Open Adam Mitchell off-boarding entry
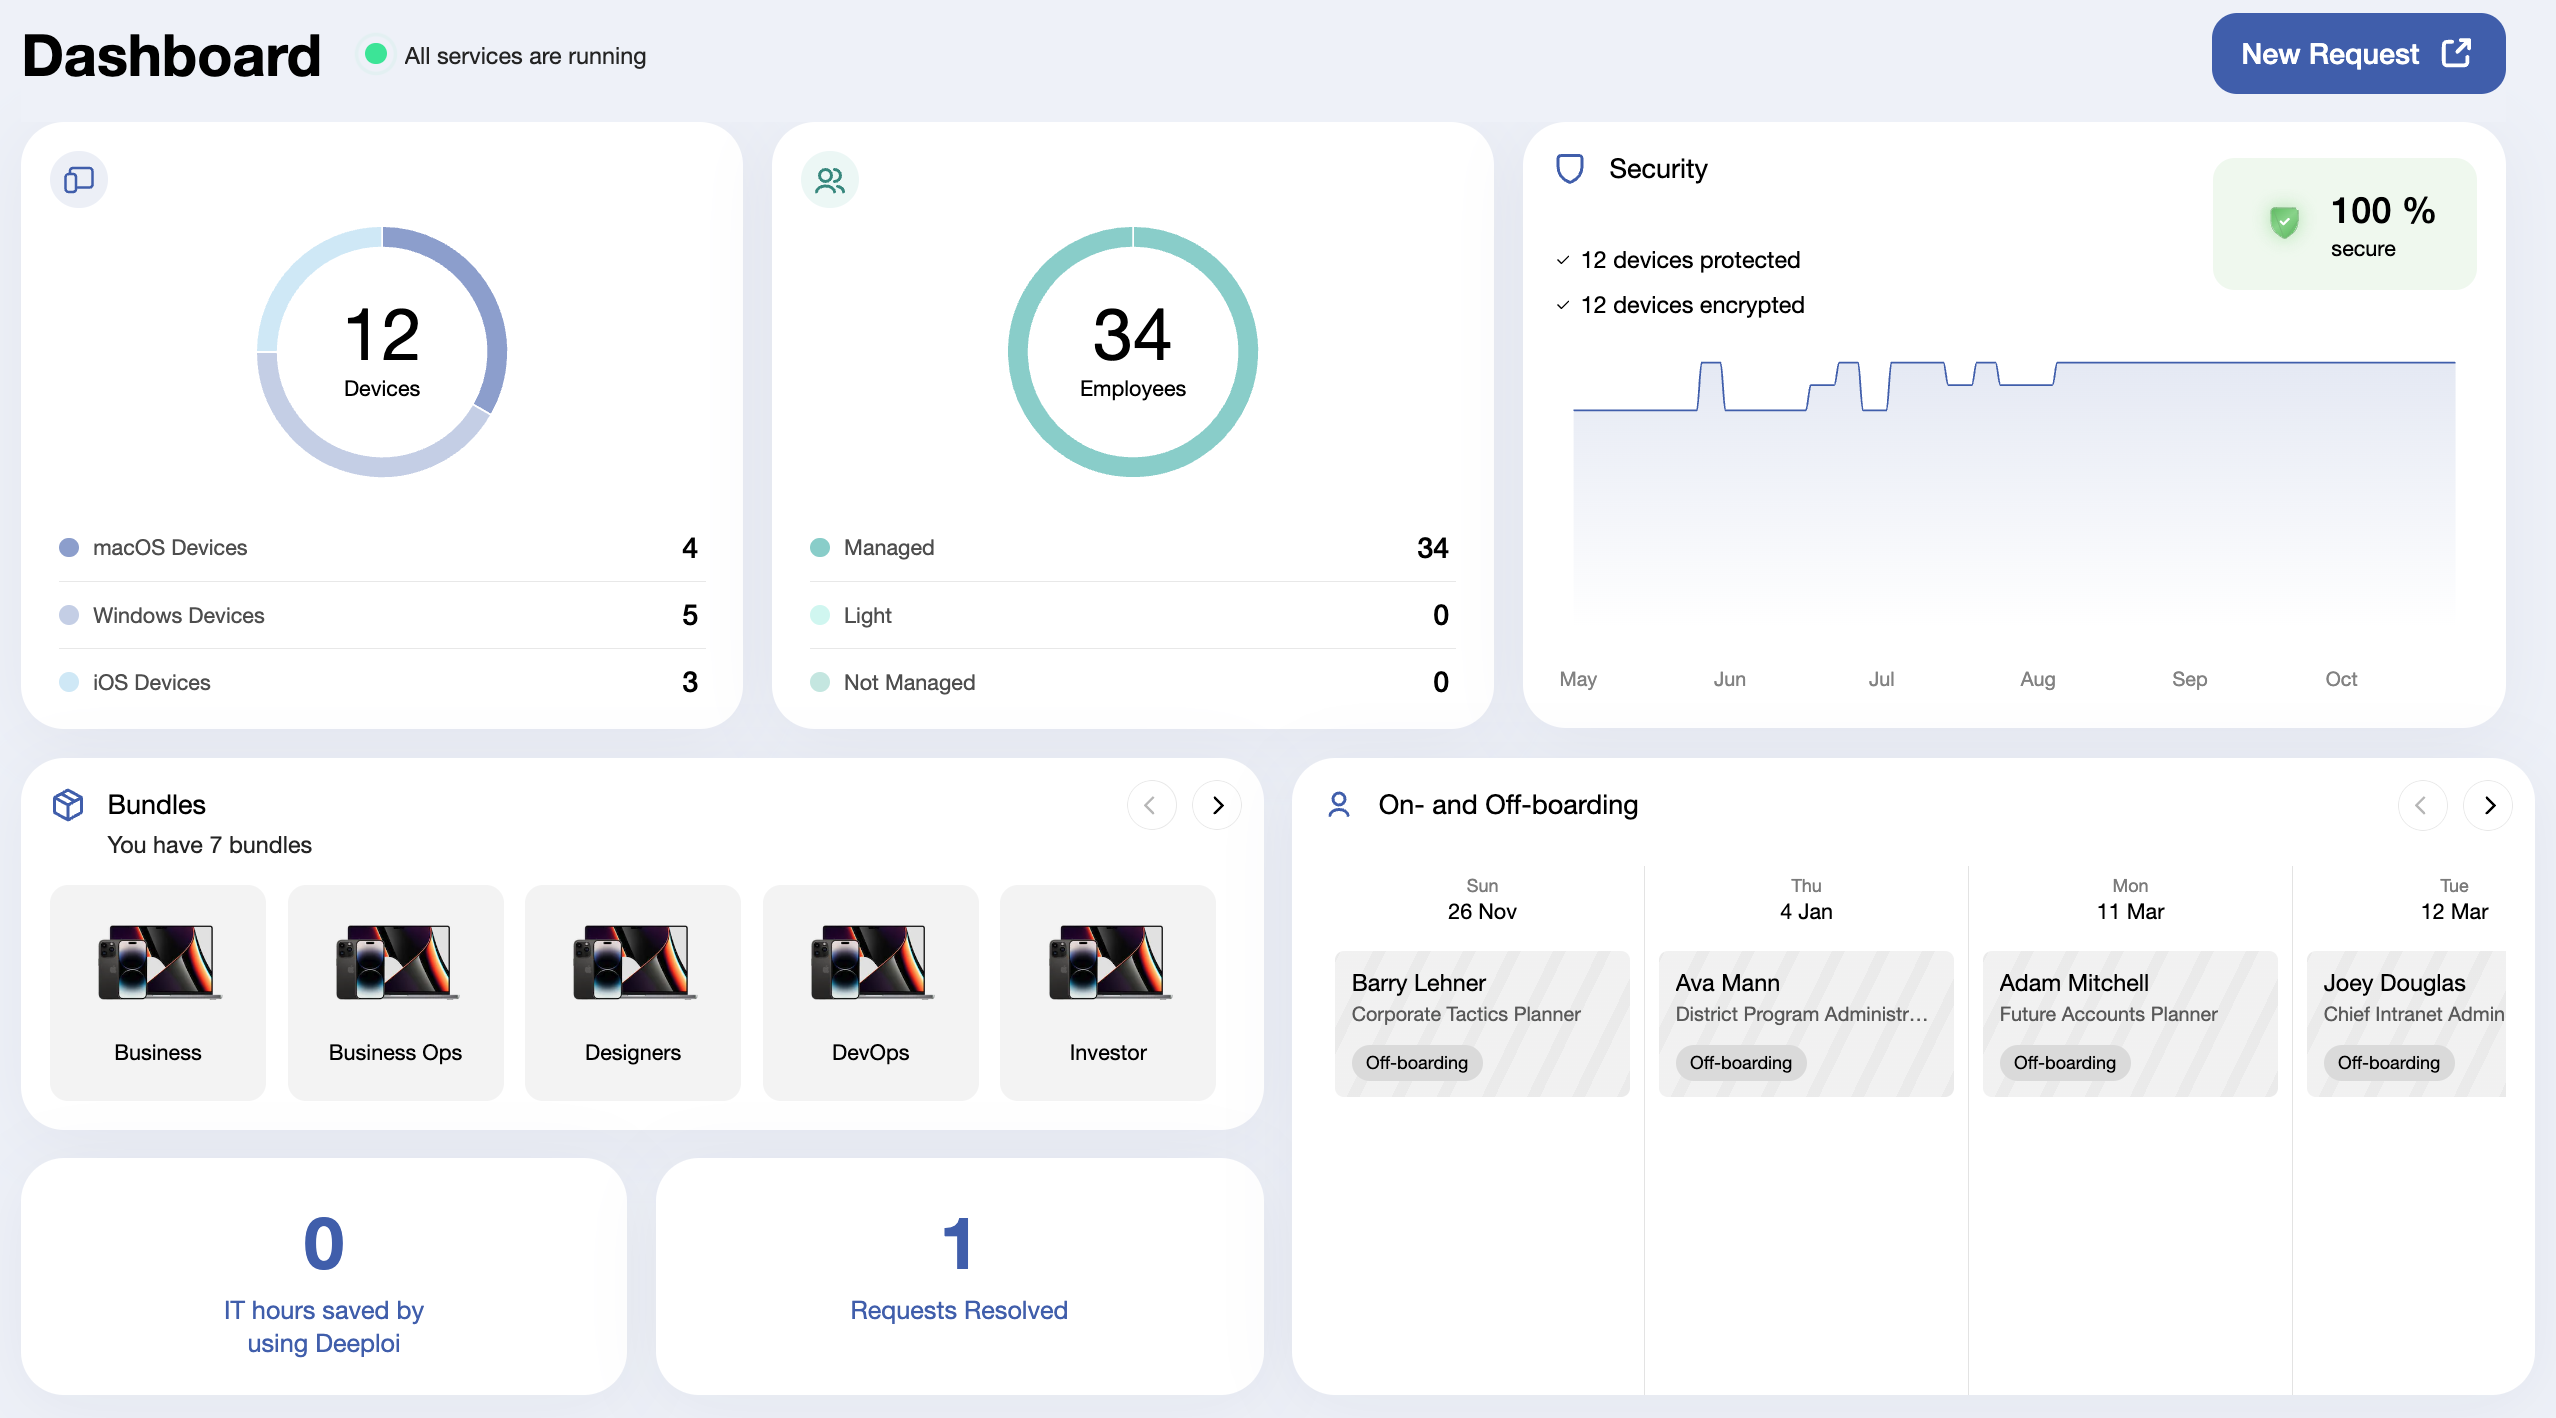Viewport: 2556px width, 1418px height. pos(2130,1024)
